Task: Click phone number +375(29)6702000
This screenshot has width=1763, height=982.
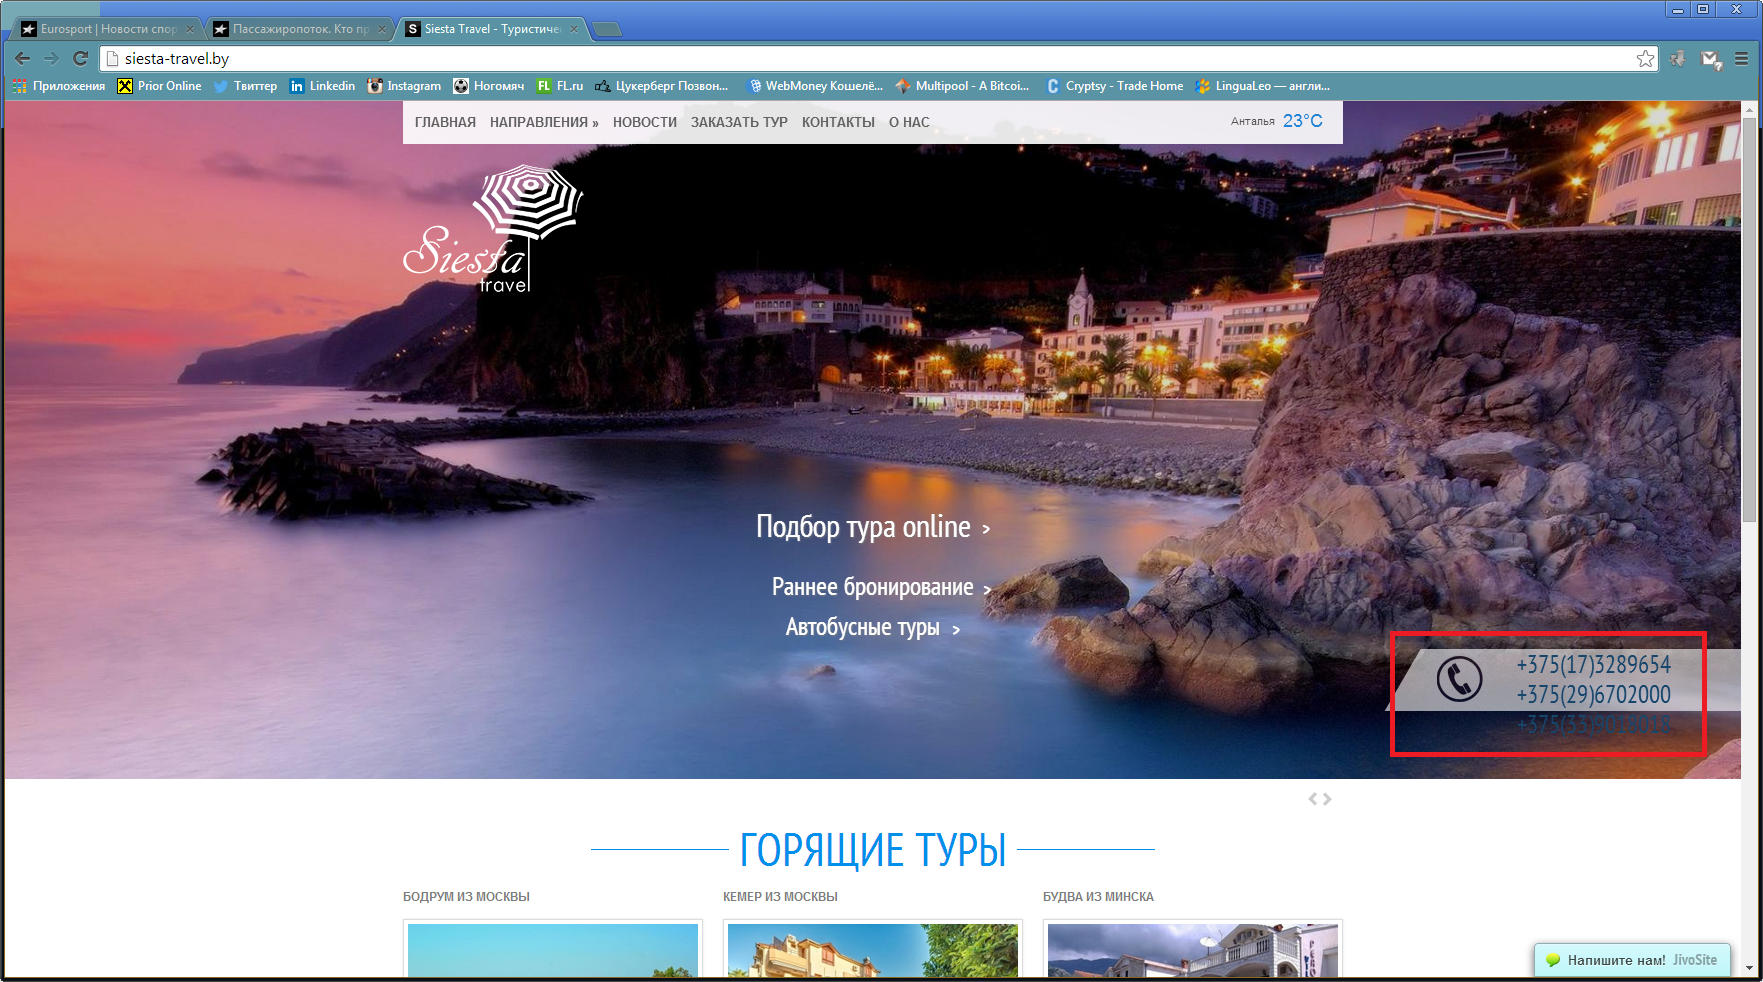Action: tap(1593, 695)
